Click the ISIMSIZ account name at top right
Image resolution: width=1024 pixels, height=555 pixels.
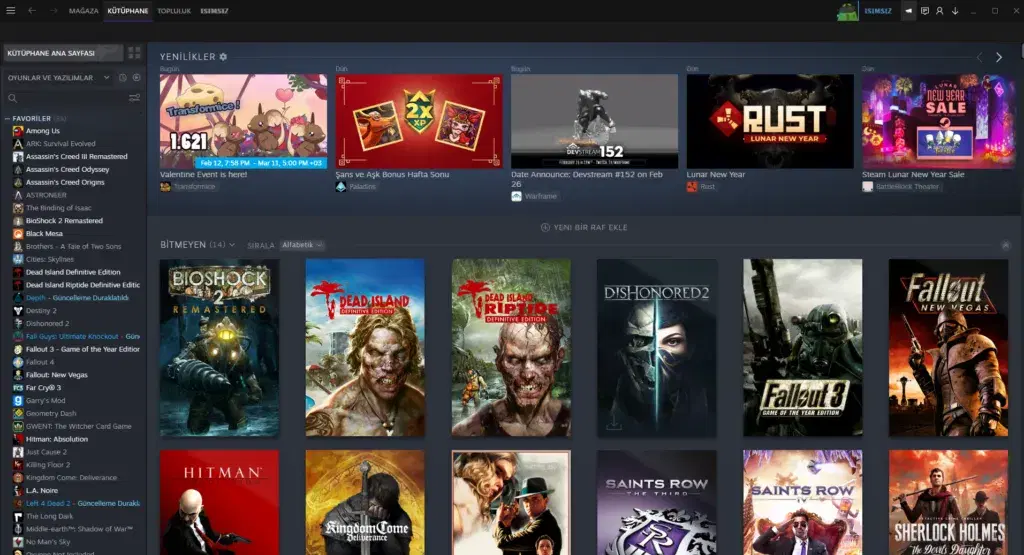[878, 11]
